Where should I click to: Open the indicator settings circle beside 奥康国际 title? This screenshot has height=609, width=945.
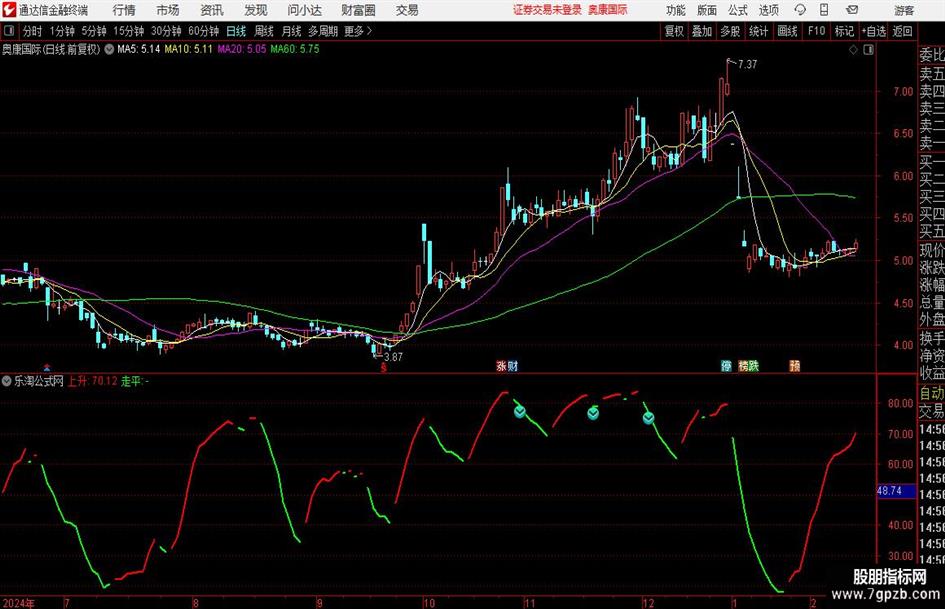point(109,49)
